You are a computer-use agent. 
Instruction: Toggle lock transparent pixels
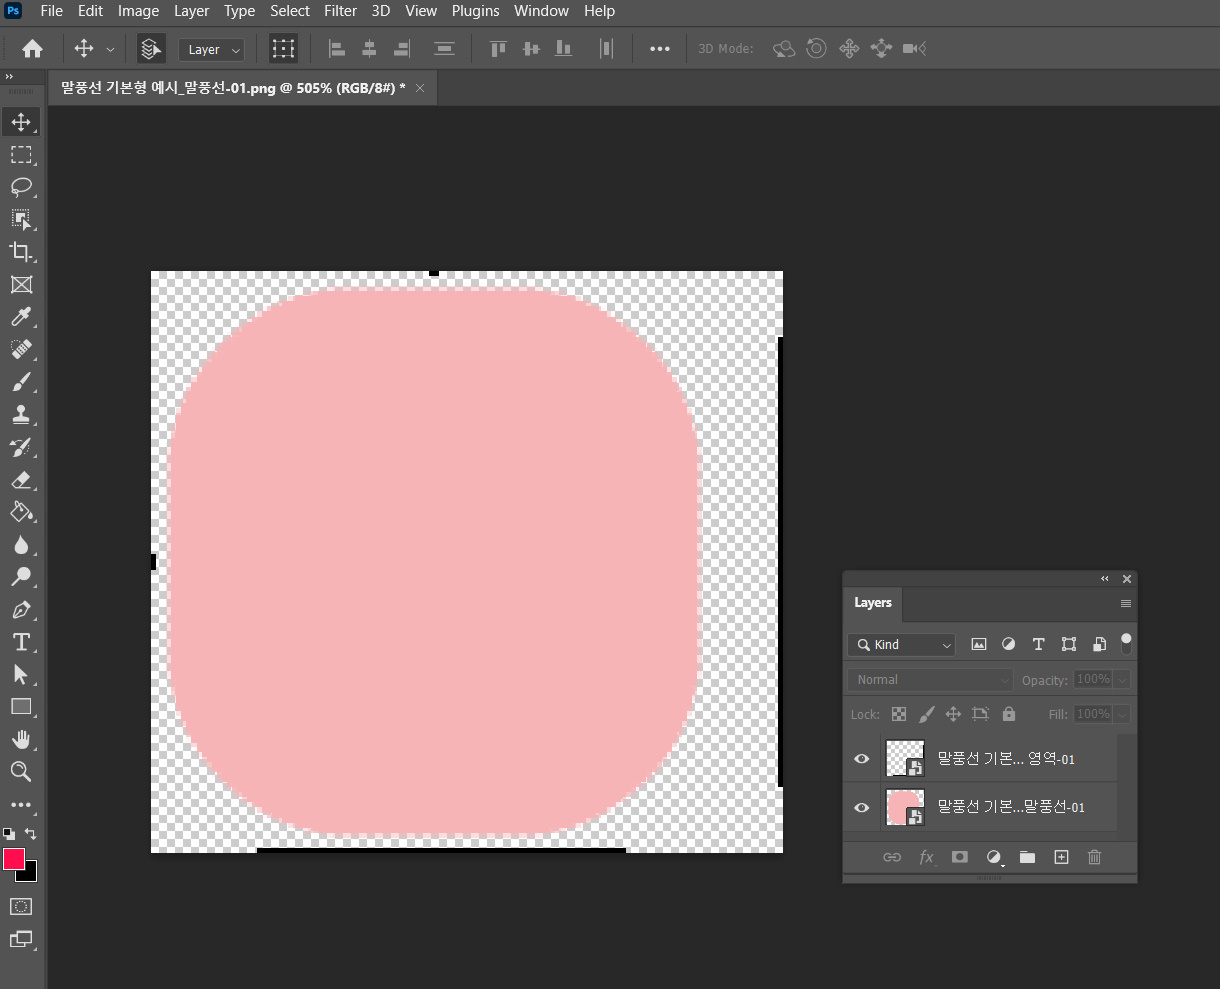(899, 714)
